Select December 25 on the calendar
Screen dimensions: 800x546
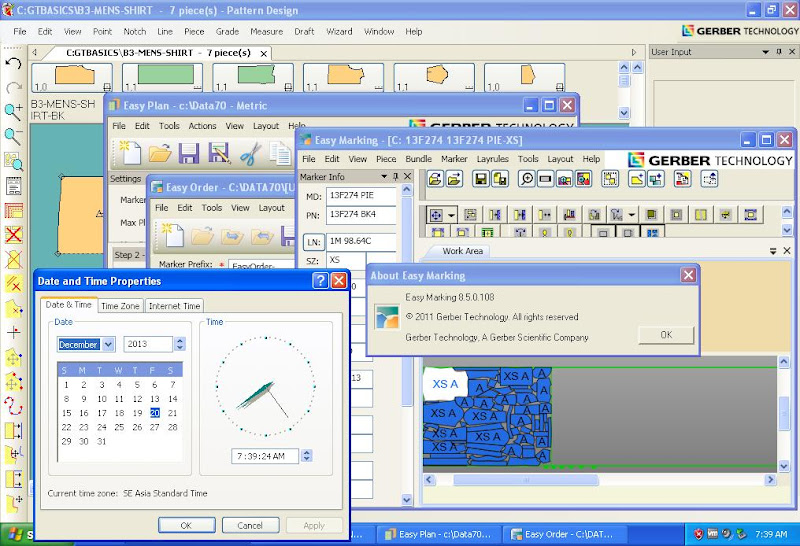[120, 426]
